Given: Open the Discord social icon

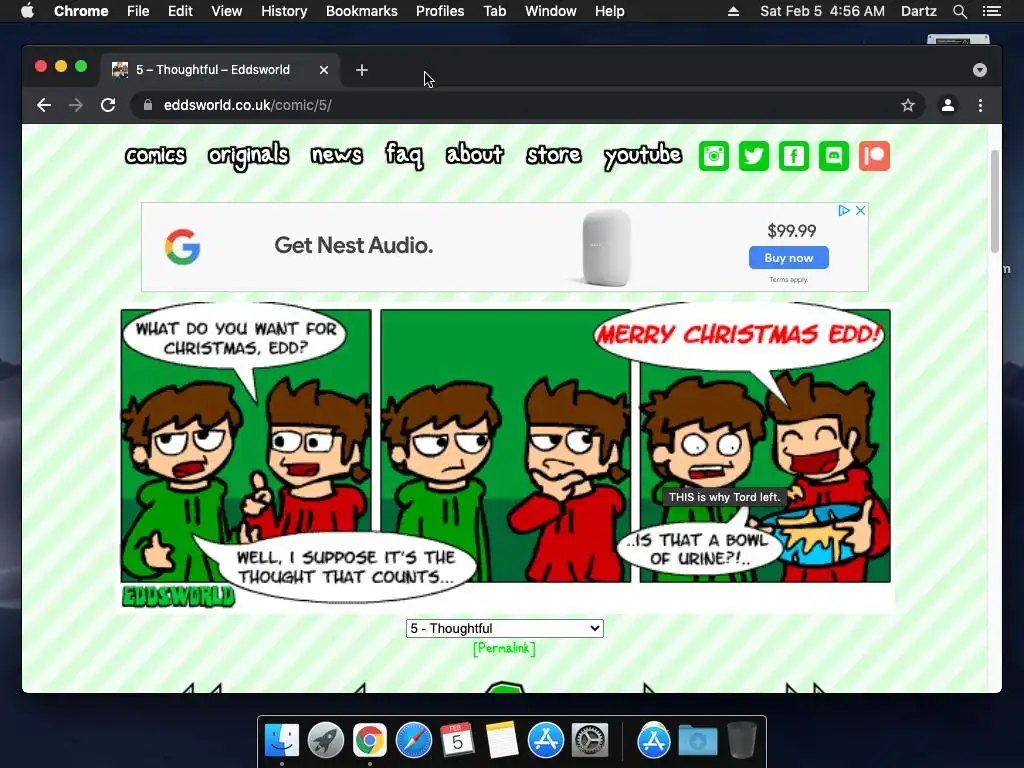Looking at the screenshot, I should click(834, 156).
